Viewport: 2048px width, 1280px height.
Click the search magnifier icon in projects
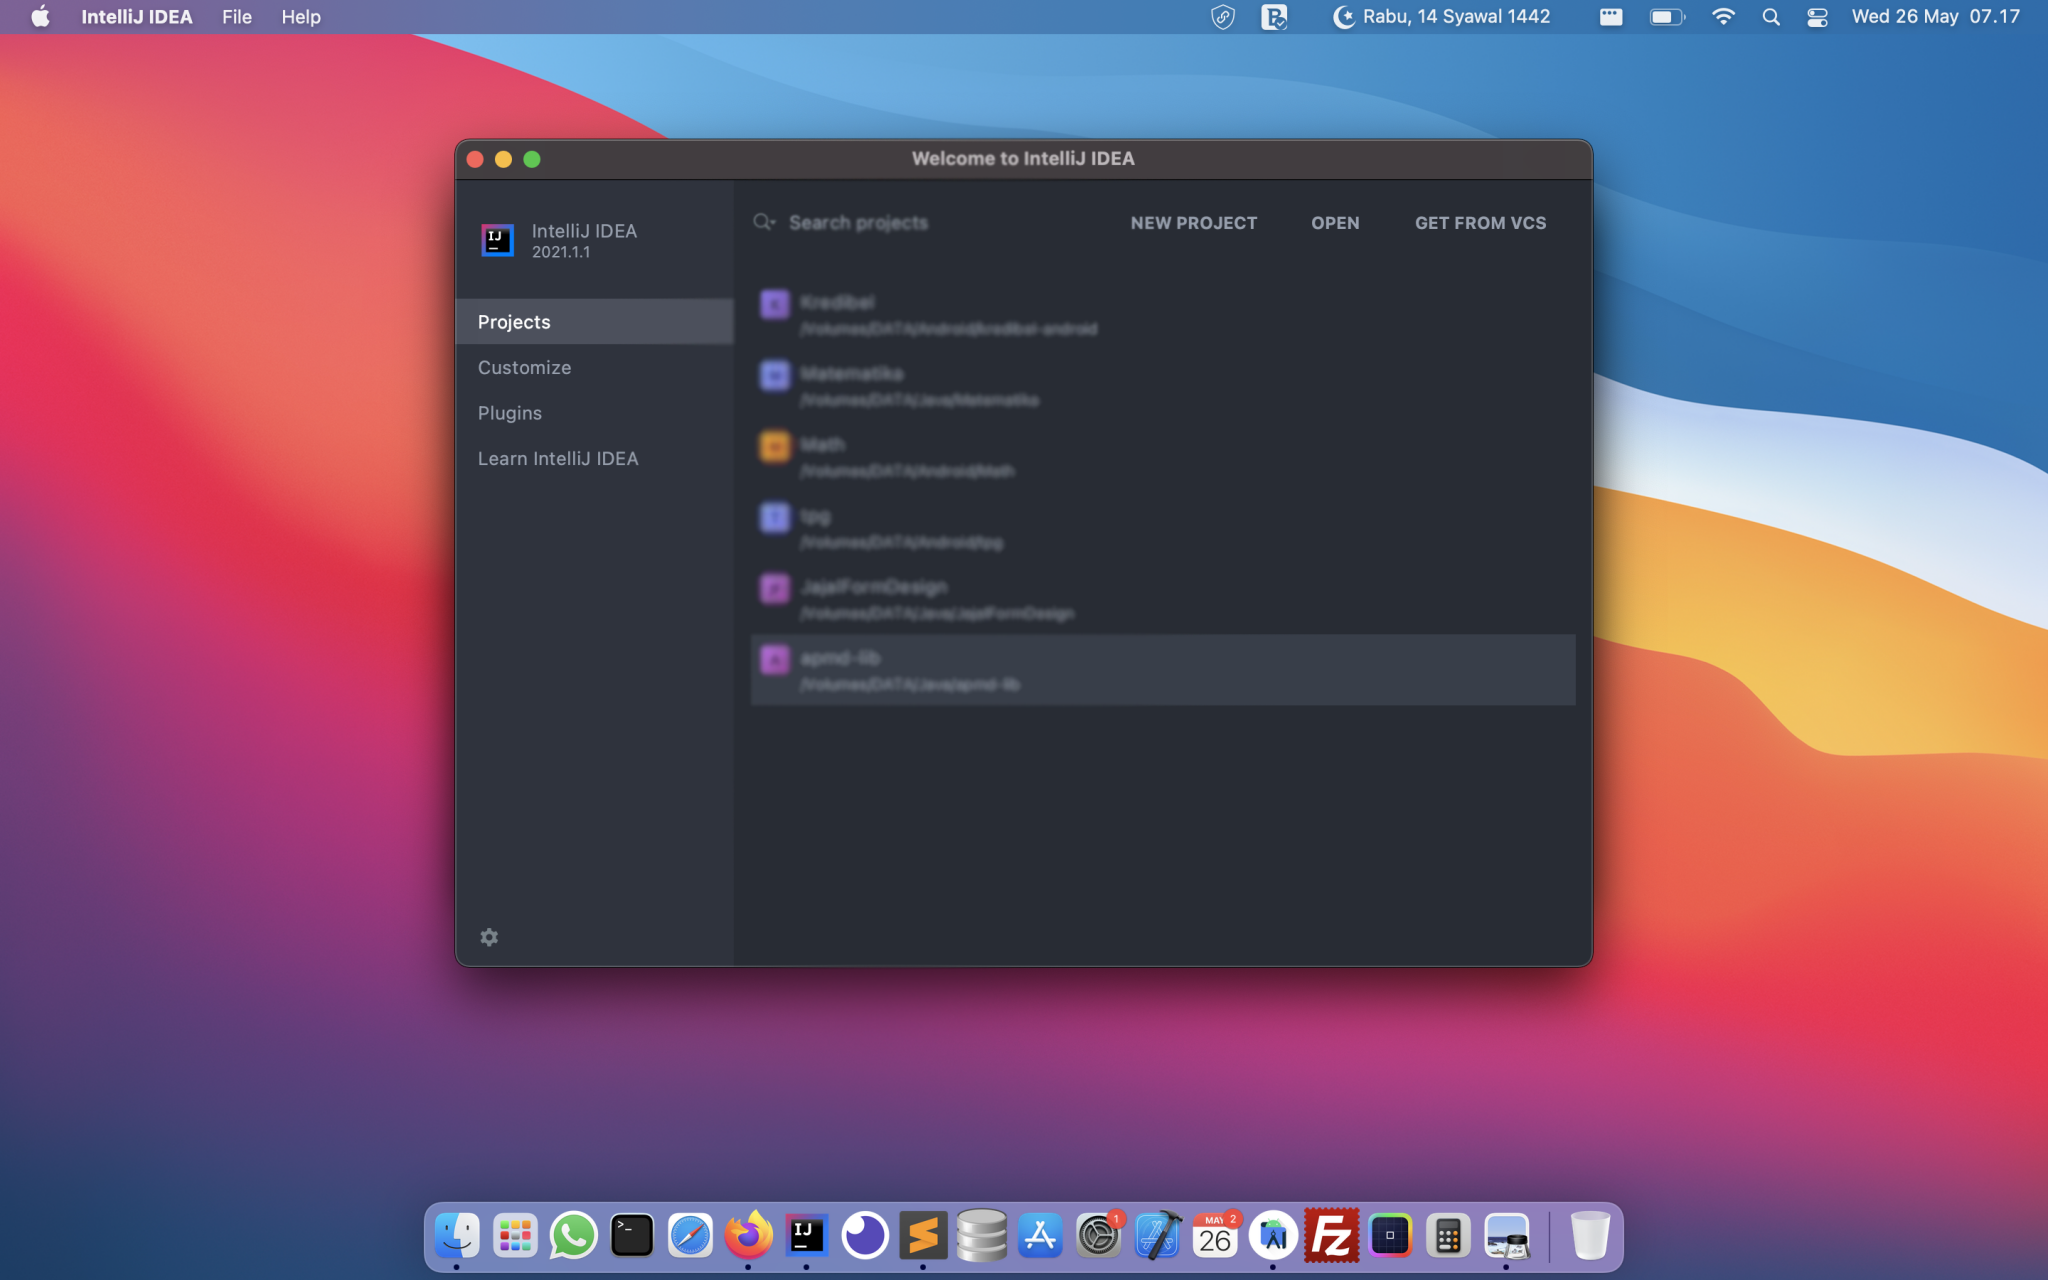point(764,222)
